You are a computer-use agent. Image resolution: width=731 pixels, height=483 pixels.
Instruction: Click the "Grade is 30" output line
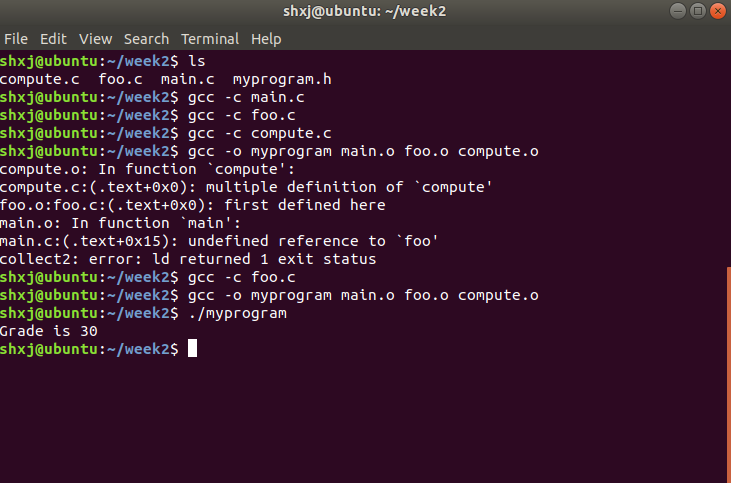click(x=48, y=330)
